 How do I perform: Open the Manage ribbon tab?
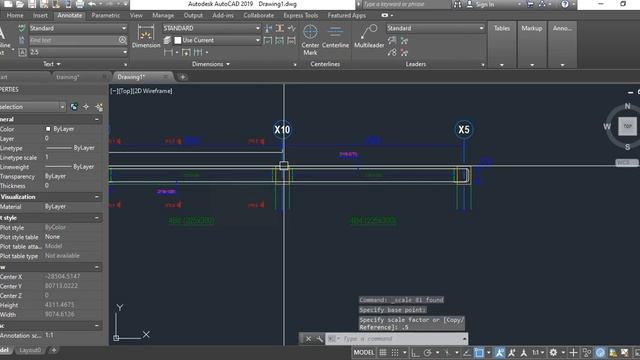163,16
